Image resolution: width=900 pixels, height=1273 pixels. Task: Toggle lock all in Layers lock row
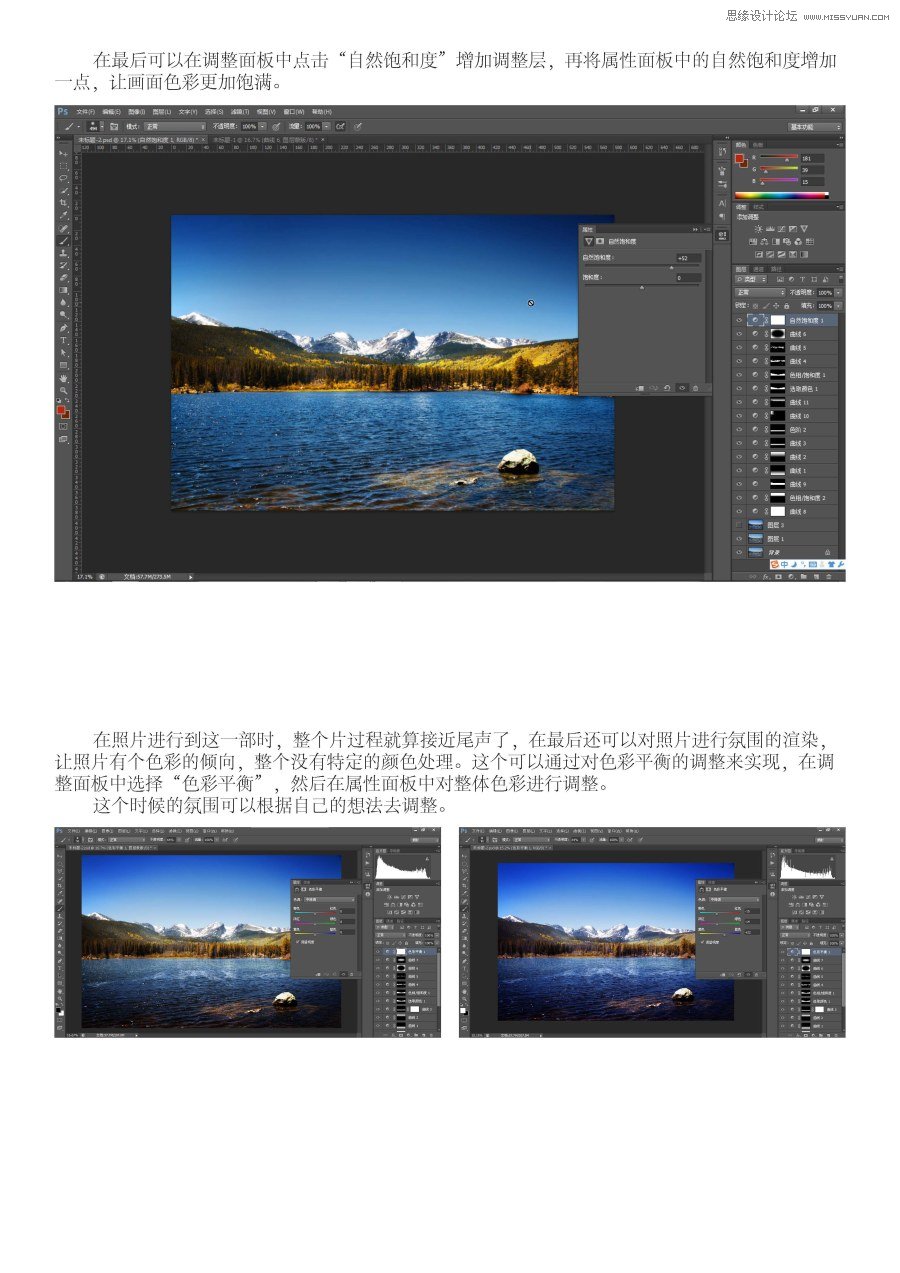click(786, 306)
